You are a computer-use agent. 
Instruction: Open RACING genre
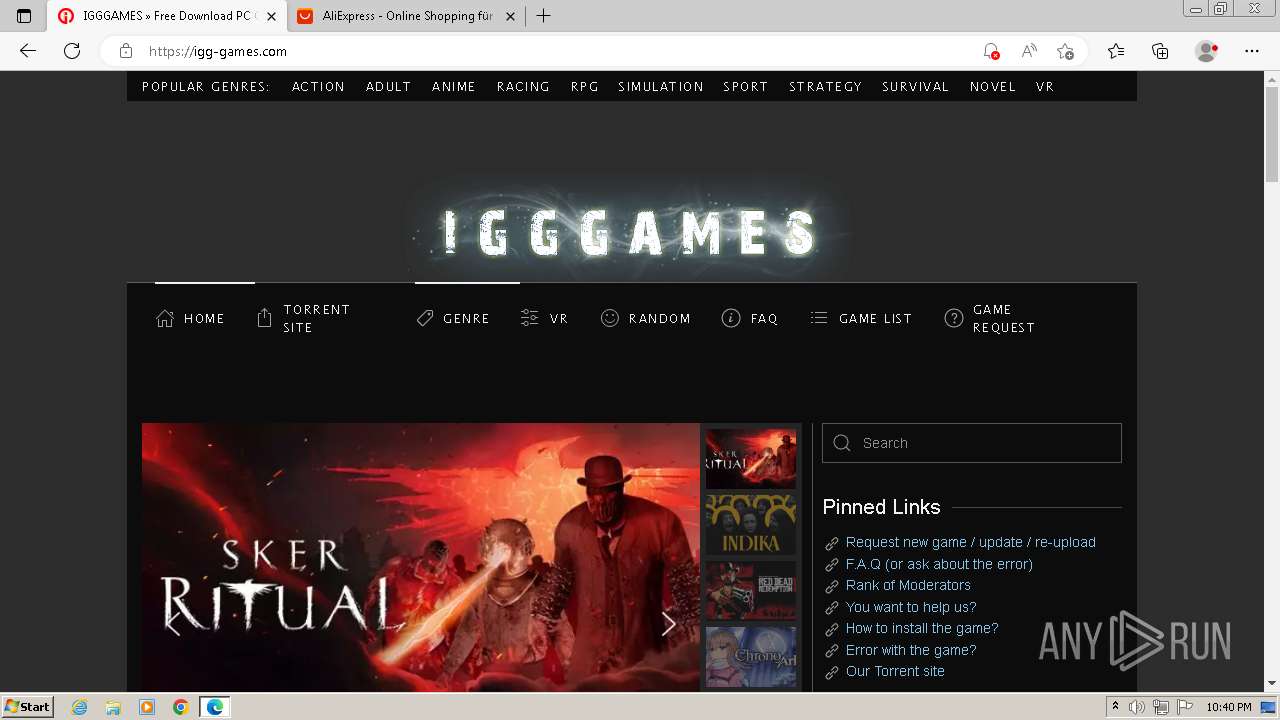coord(523,87)
